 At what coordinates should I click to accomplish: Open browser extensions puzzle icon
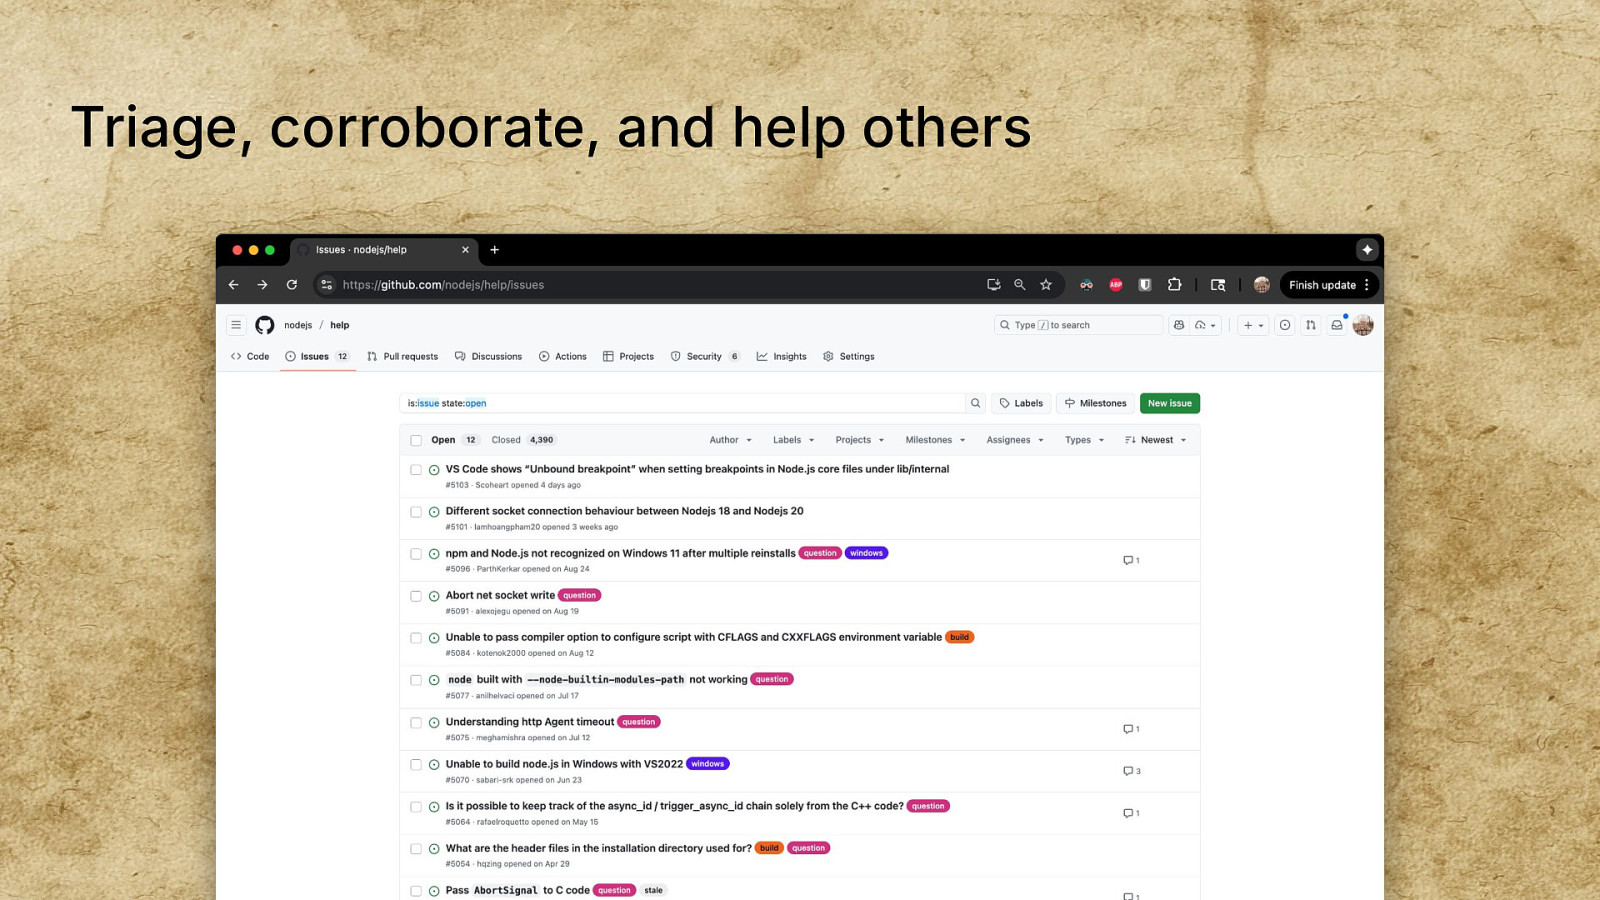(1174, 285)
